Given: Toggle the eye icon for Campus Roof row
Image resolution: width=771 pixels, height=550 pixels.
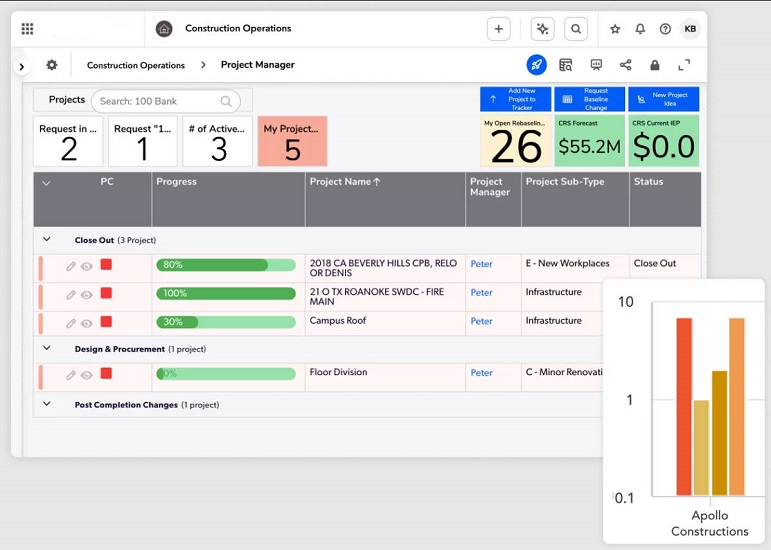Looking at the screenshot, I should click(87, 323).
